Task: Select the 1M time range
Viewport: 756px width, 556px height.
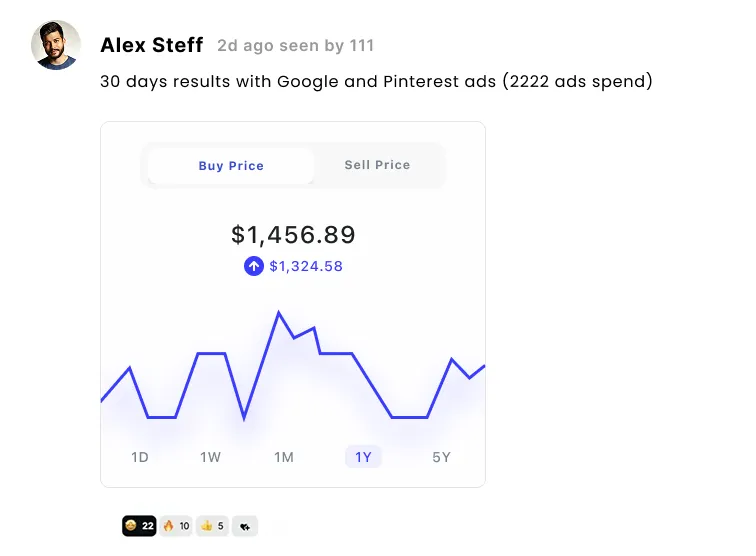Action: [284, 457]
